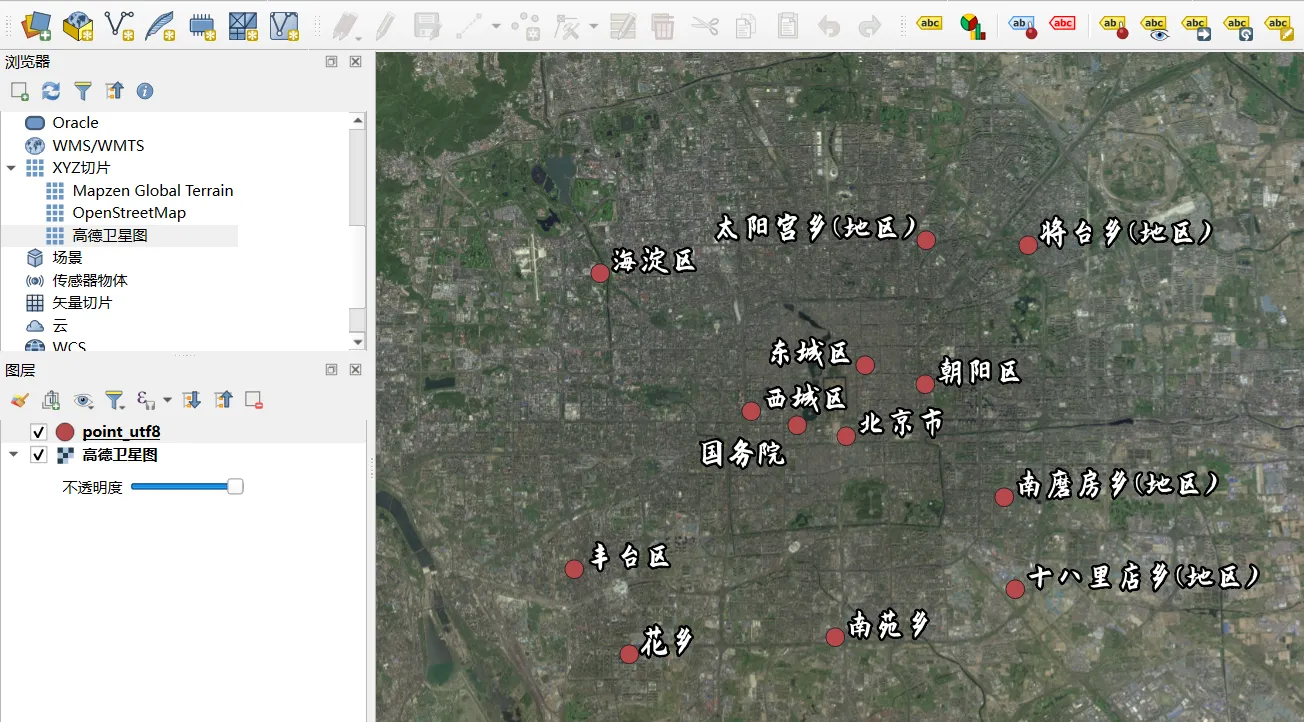Expand all layers in Layers panel
Image resolution: width=1304 pixels, height=722 pixels.
tap(193, 400)
